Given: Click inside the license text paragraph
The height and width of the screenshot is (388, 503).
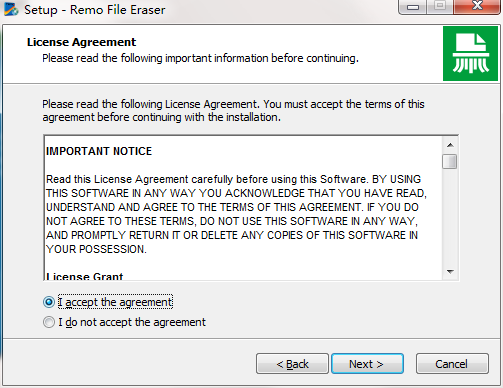Looking at the screenshot, I should click(x=236, y=214).
